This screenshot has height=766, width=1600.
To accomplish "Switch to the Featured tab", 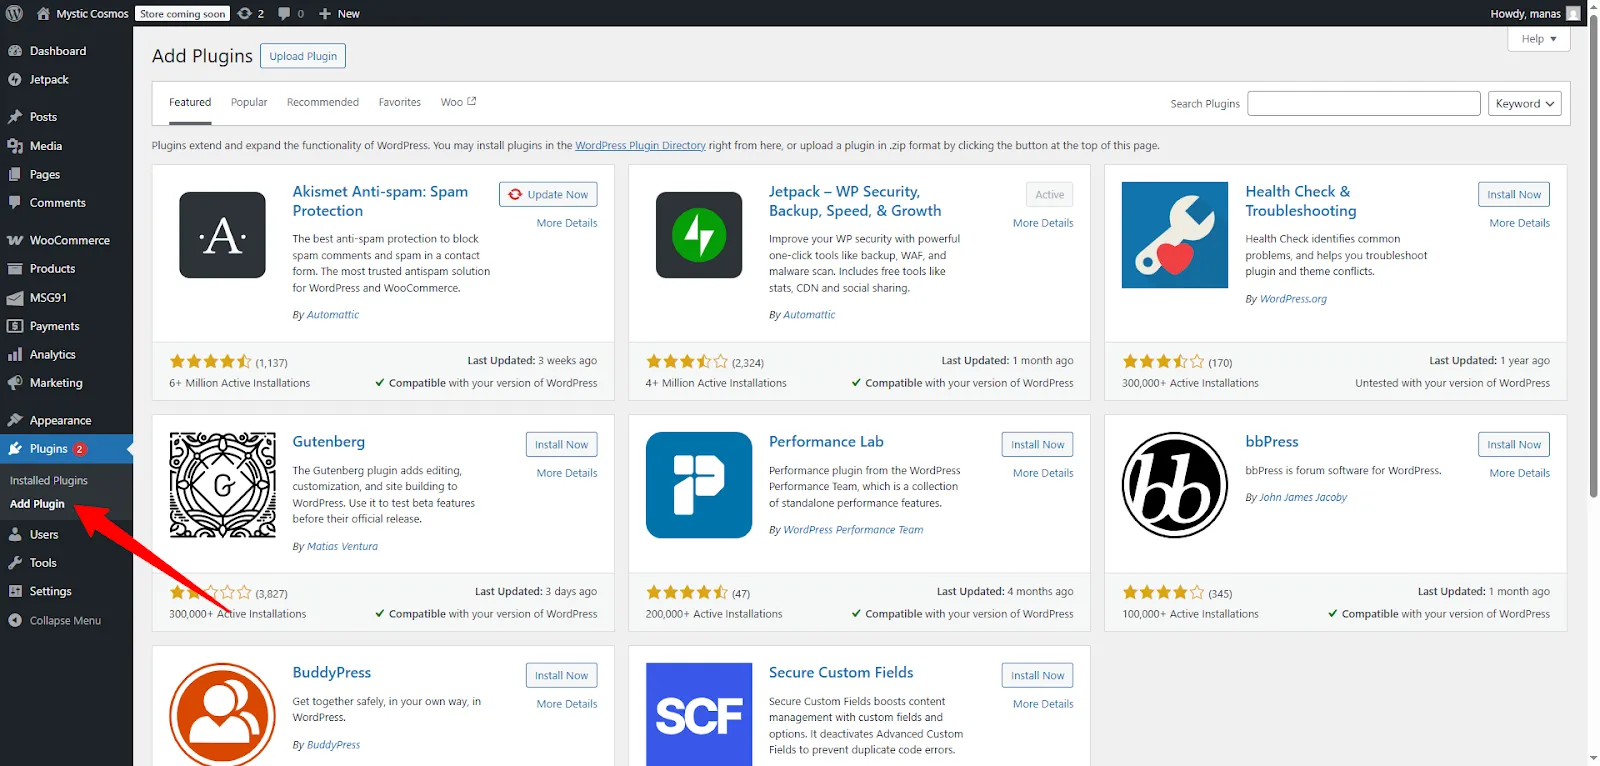I will 190,103.
